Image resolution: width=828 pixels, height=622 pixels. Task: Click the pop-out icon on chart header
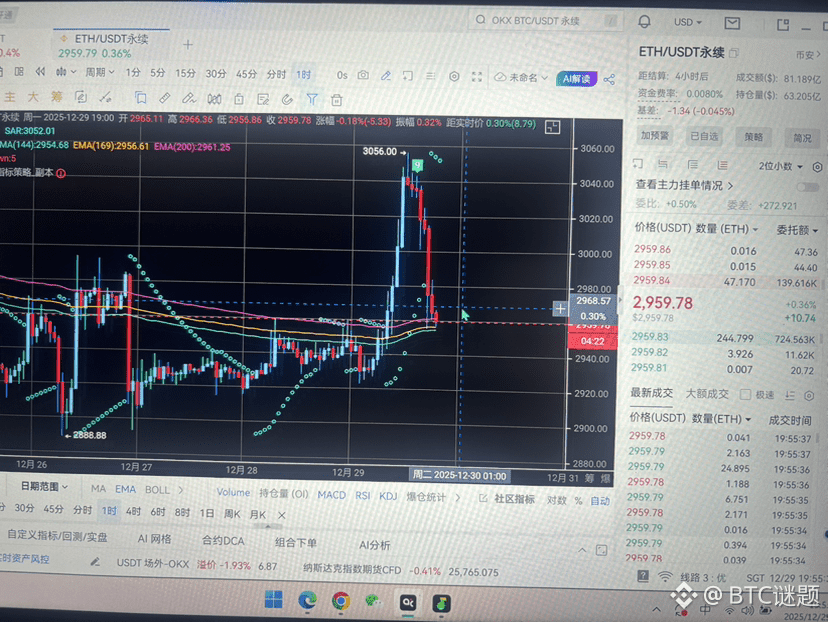click(x=552, y=127)
